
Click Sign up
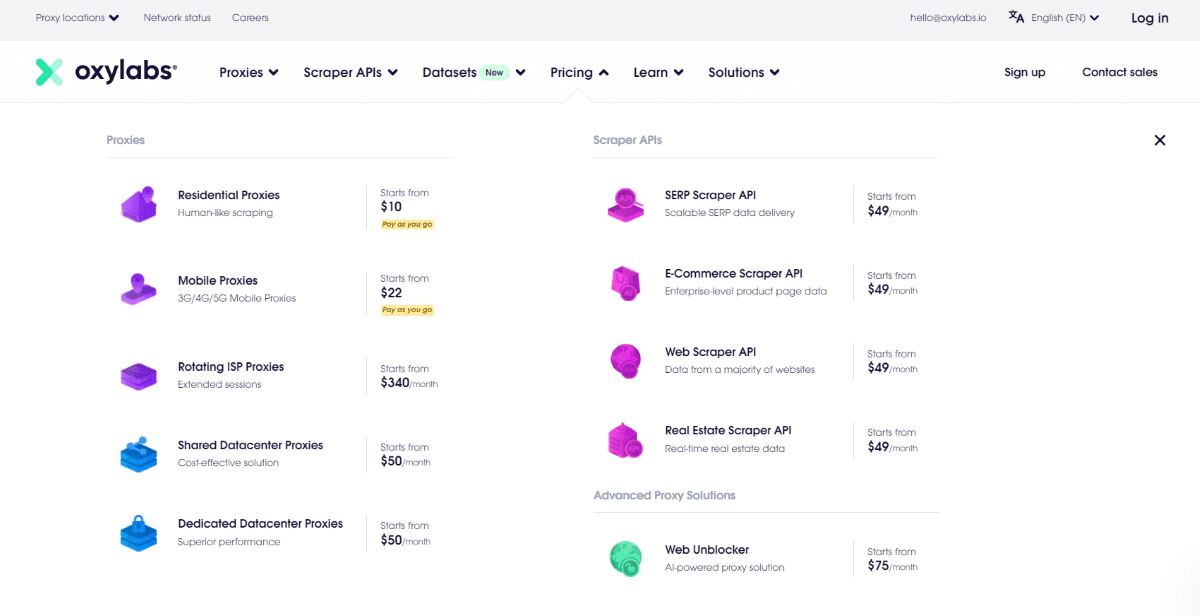click(x=1025, y=72)
